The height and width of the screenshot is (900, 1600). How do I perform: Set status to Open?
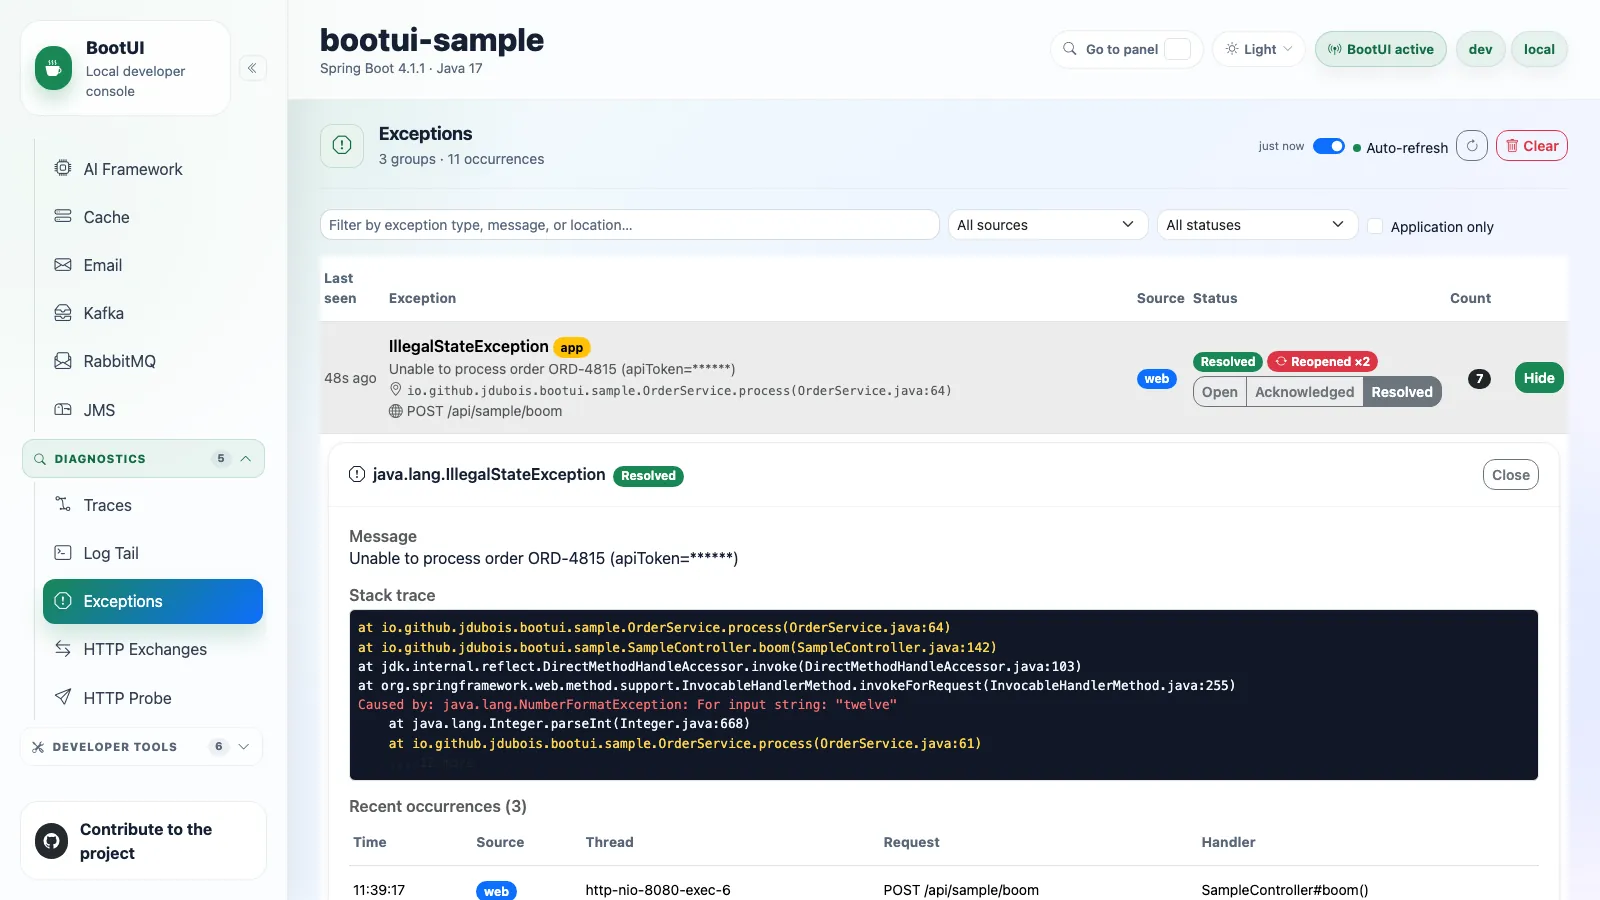tap(1220, 392)
